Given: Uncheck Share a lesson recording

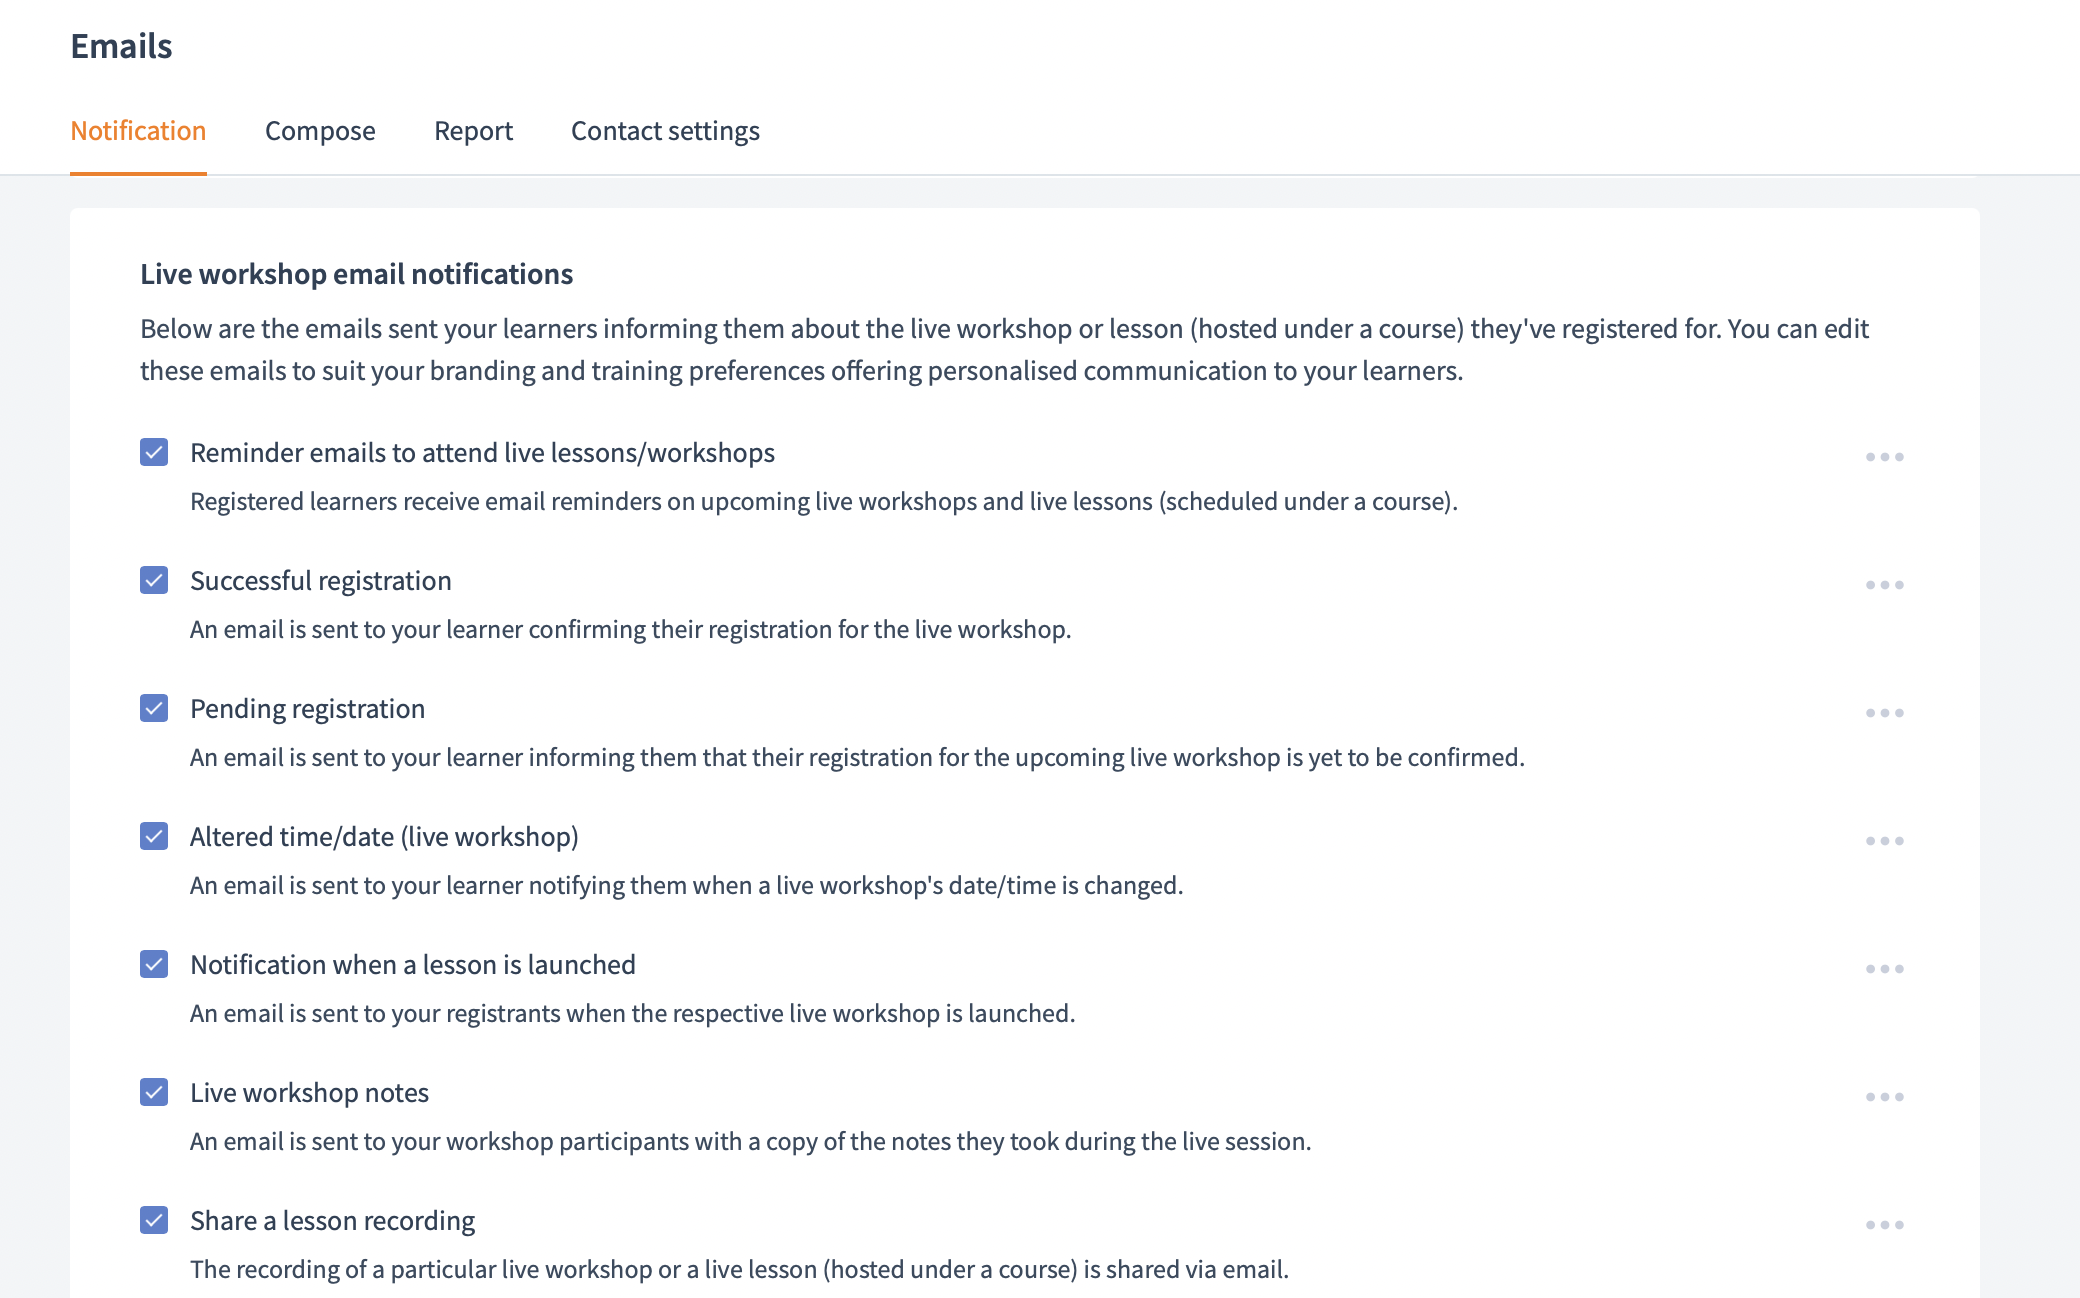Looking at the screenshot, I should 154,1221.
